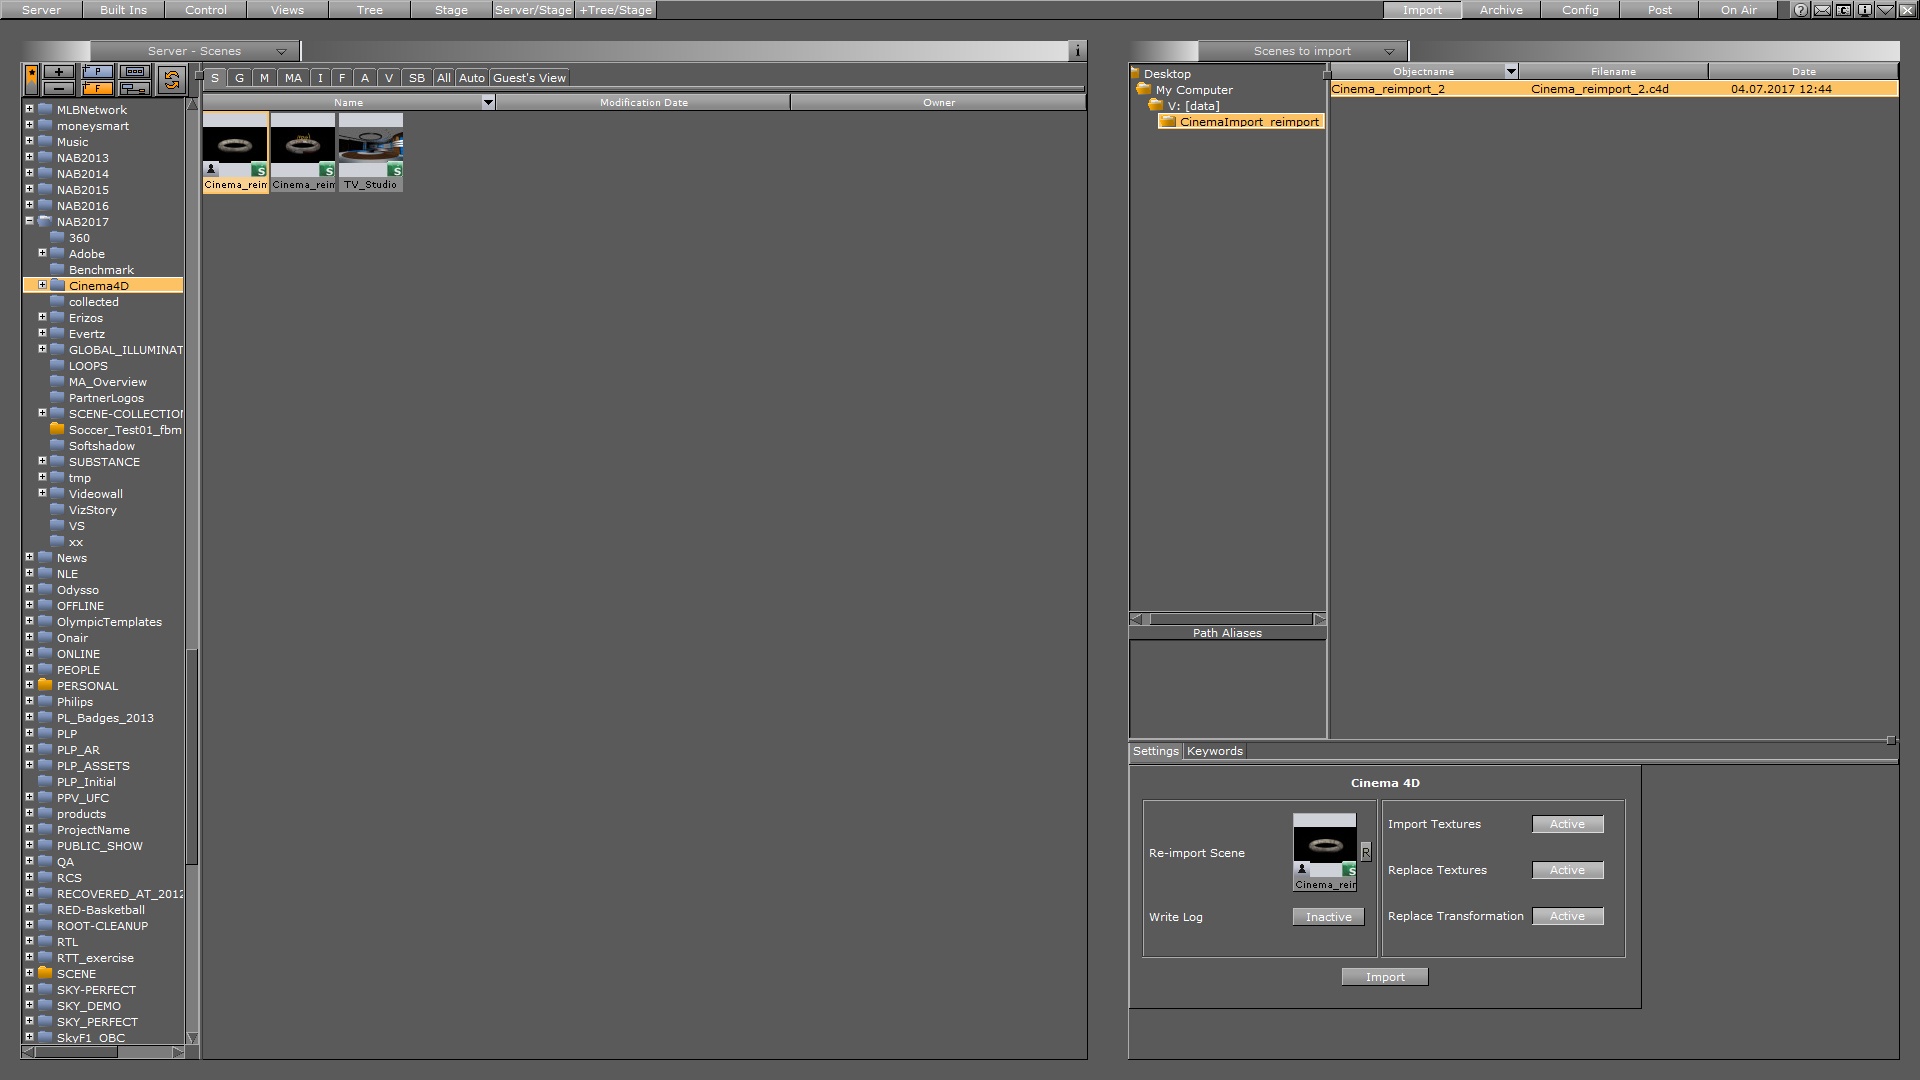Click the G filter icon in scene toolbar
This screenshot has height=1080, width=1920.
(x=237, y=78)
